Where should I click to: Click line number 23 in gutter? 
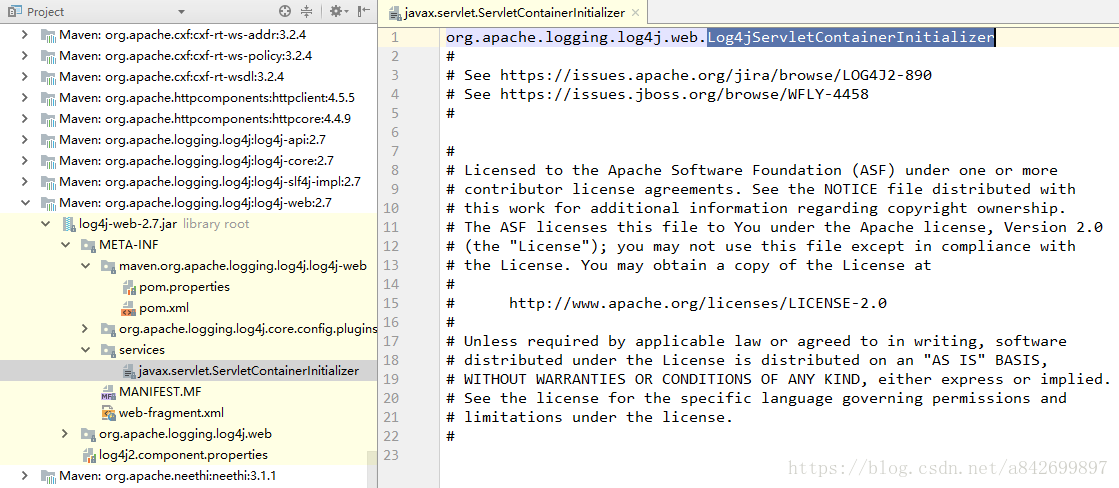(390, 454)
